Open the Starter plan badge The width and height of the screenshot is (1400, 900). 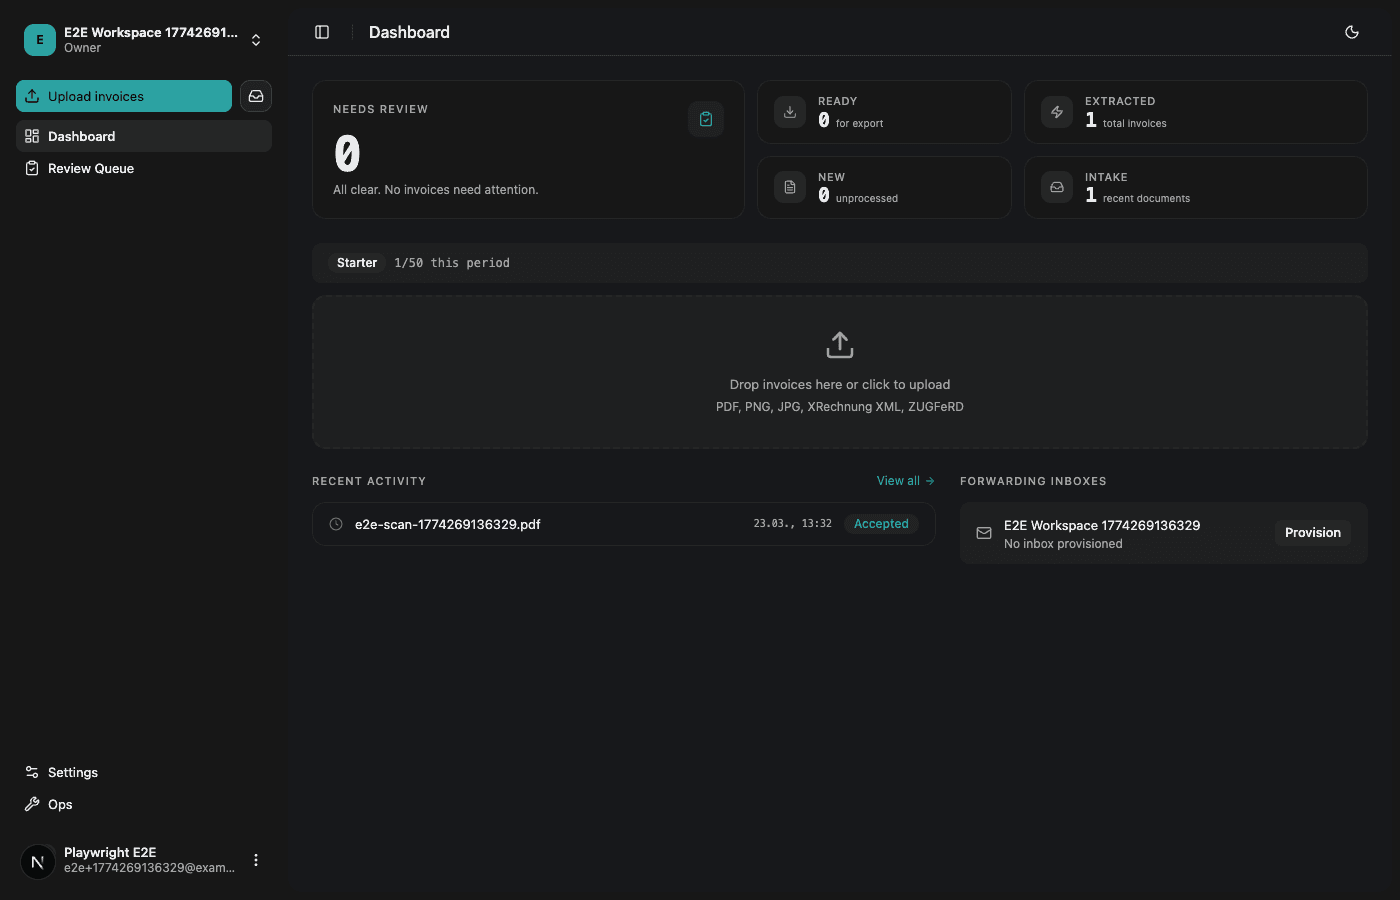point(357,262)
